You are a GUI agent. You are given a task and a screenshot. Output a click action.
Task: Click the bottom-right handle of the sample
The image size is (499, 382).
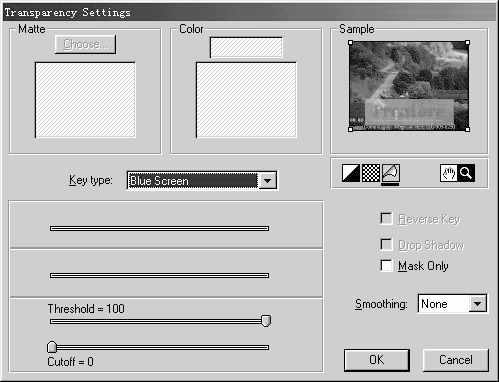[467, 129]
